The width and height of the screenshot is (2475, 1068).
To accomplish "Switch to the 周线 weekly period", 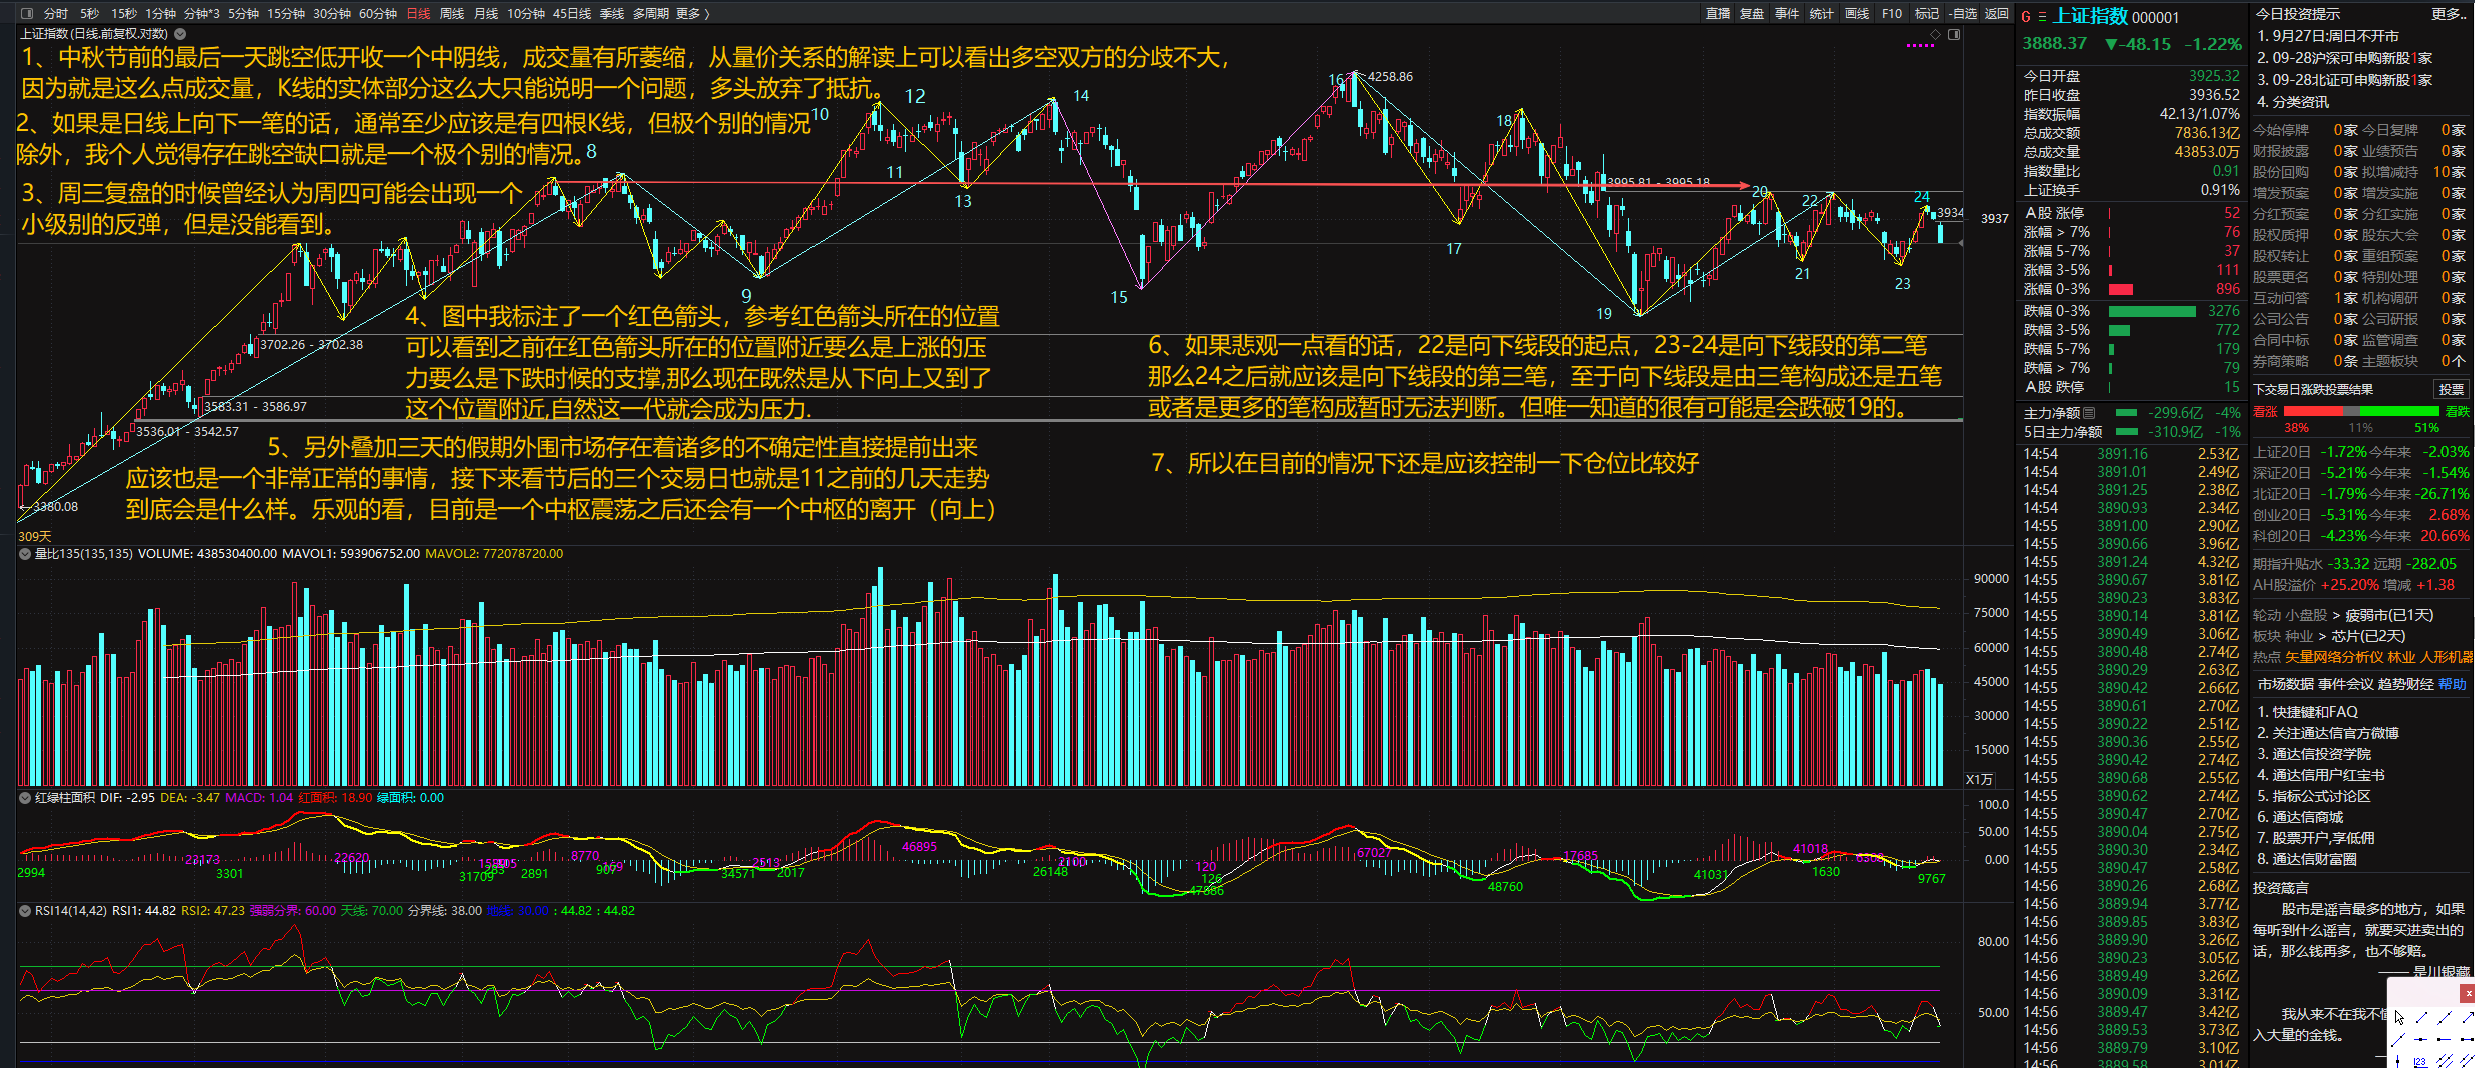I will tap(452, 14).
